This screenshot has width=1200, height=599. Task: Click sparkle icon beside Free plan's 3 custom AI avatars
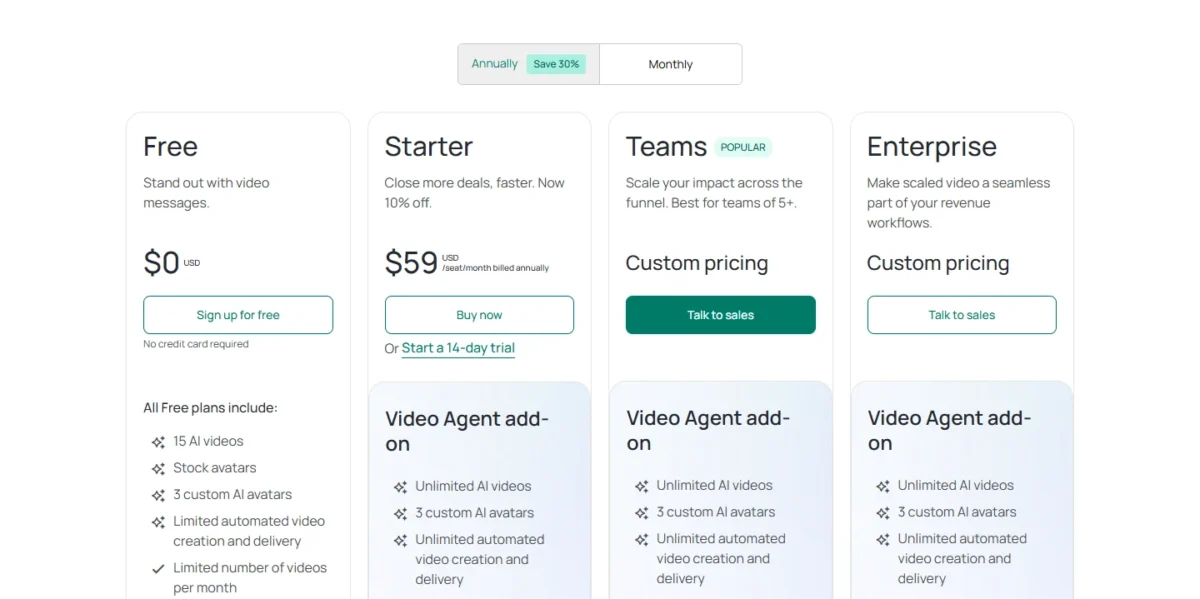[158, 495]
